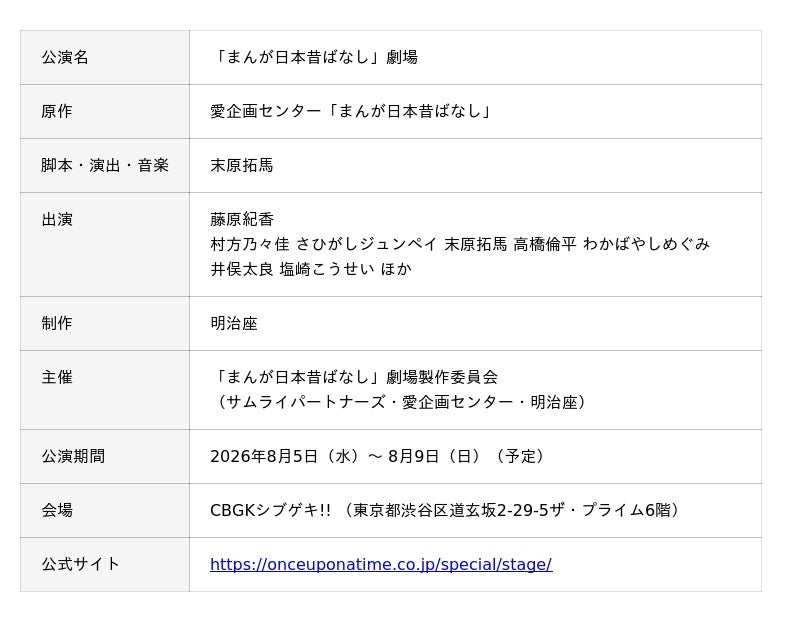Click the 末原拓馬 name in the scriptwriter row
The height and width of the screenshot is (622, 800).
(x=241, y=165)
